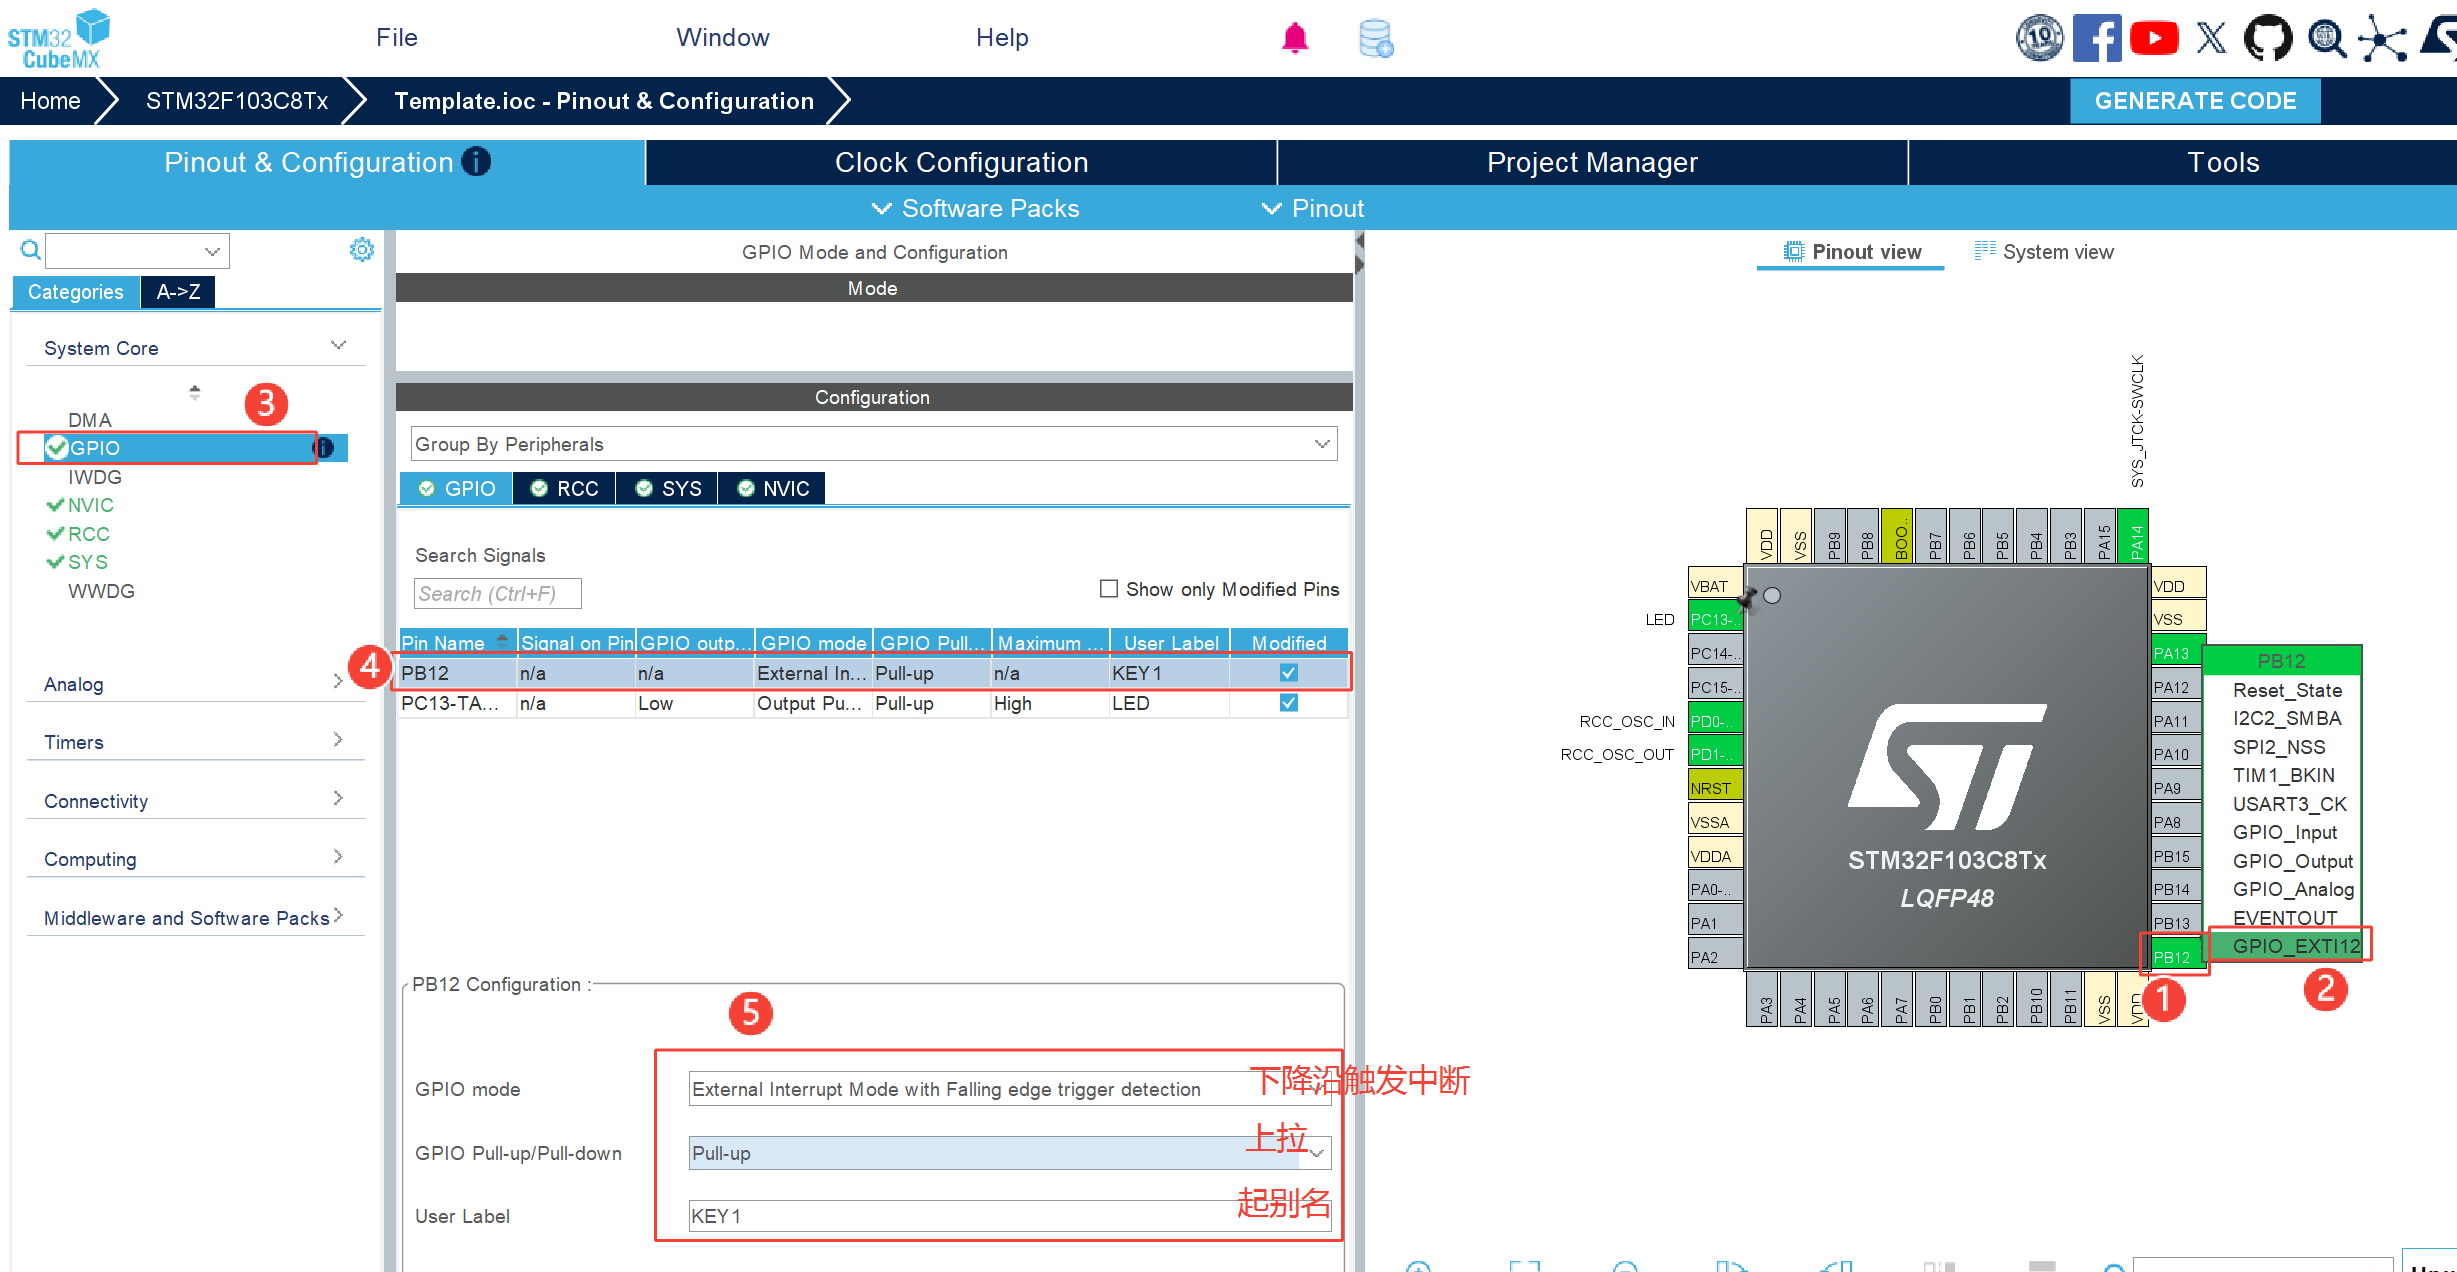Expand the Computing category
The height and width of the screenshot is (1272, 2457).
196,859
